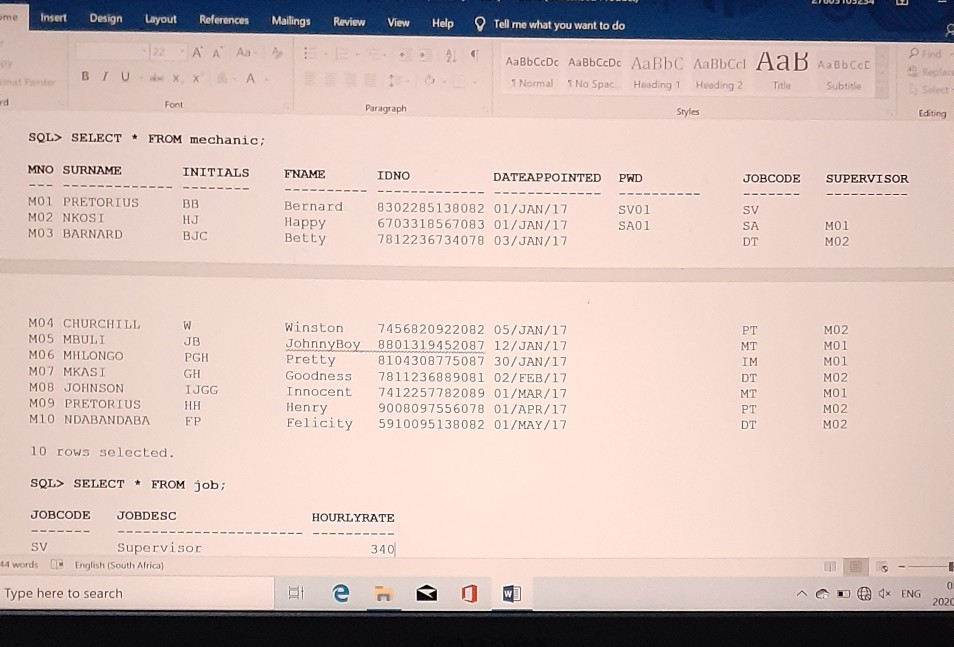
Task: Select the Sort icon in Paragraph group
Action: [450, 56]
